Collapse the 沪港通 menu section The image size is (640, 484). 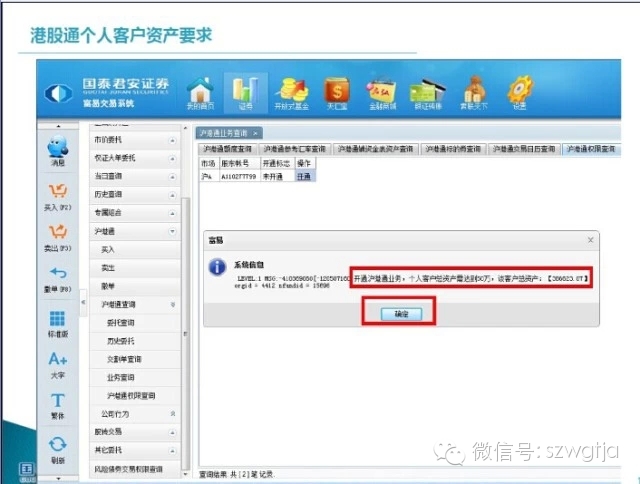[x=172, y=231]
